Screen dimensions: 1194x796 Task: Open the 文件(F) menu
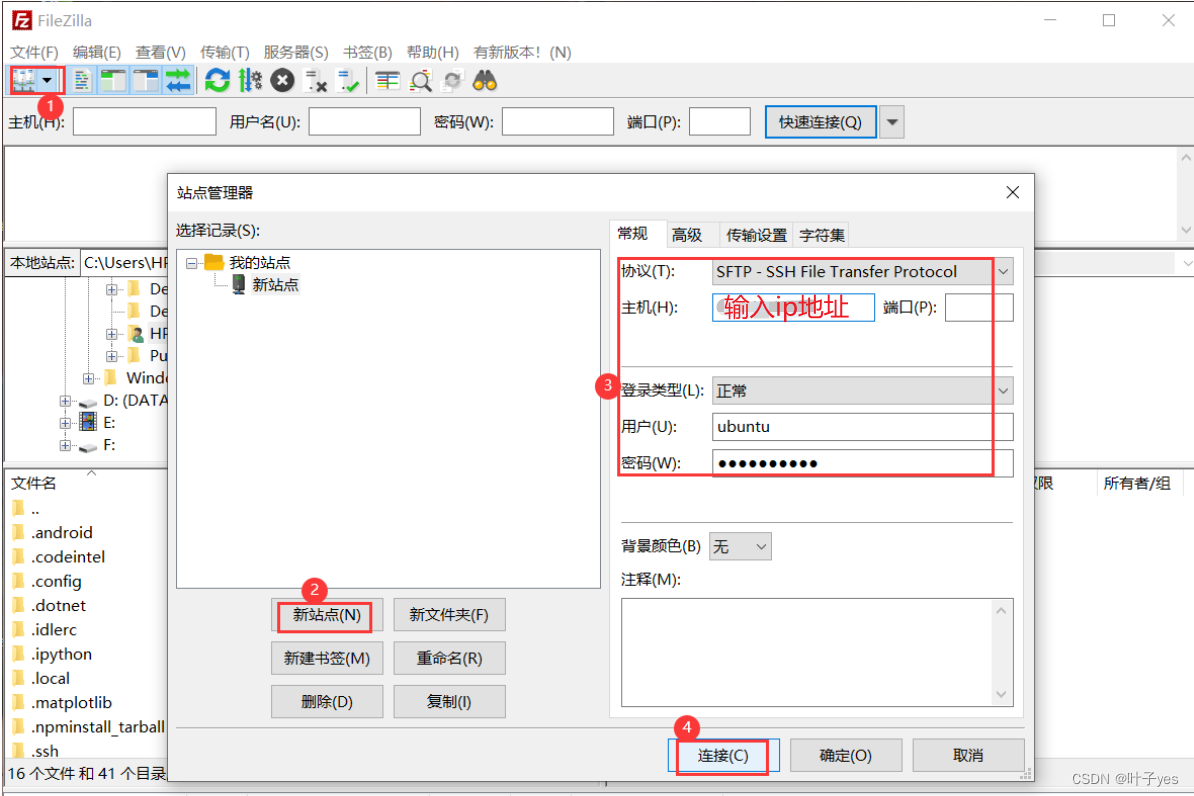click(34, 52)
